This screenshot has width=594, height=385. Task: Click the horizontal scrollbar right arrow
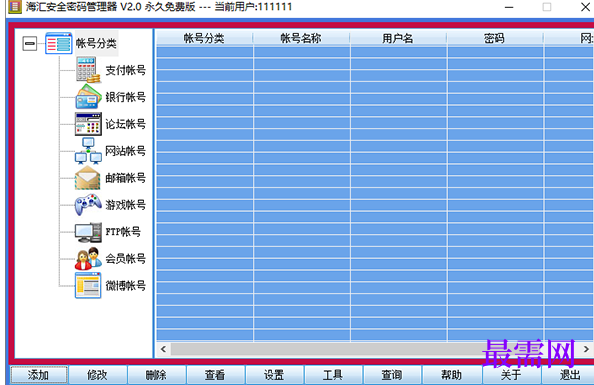point(586,349)
